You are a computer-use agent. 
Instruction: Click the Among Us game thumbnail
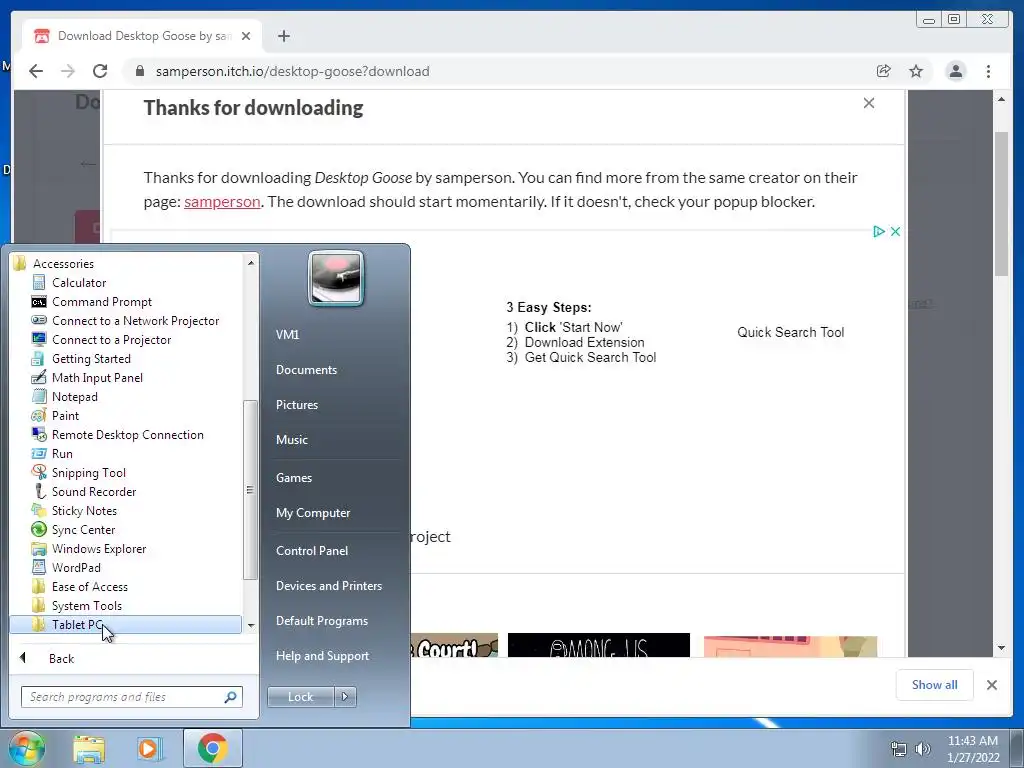click(x=599, y=645)
